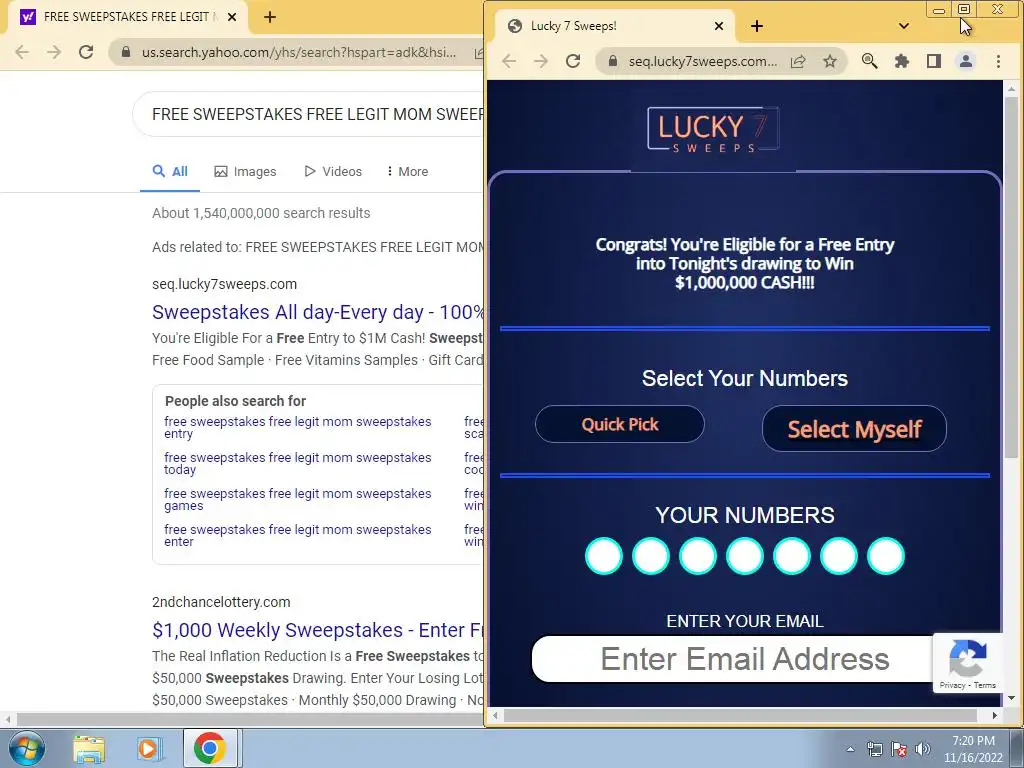This screenshot has width=1024, height=768.
Task: Open the zoom magnifier icon in address bar
Action: coord(869,61)
